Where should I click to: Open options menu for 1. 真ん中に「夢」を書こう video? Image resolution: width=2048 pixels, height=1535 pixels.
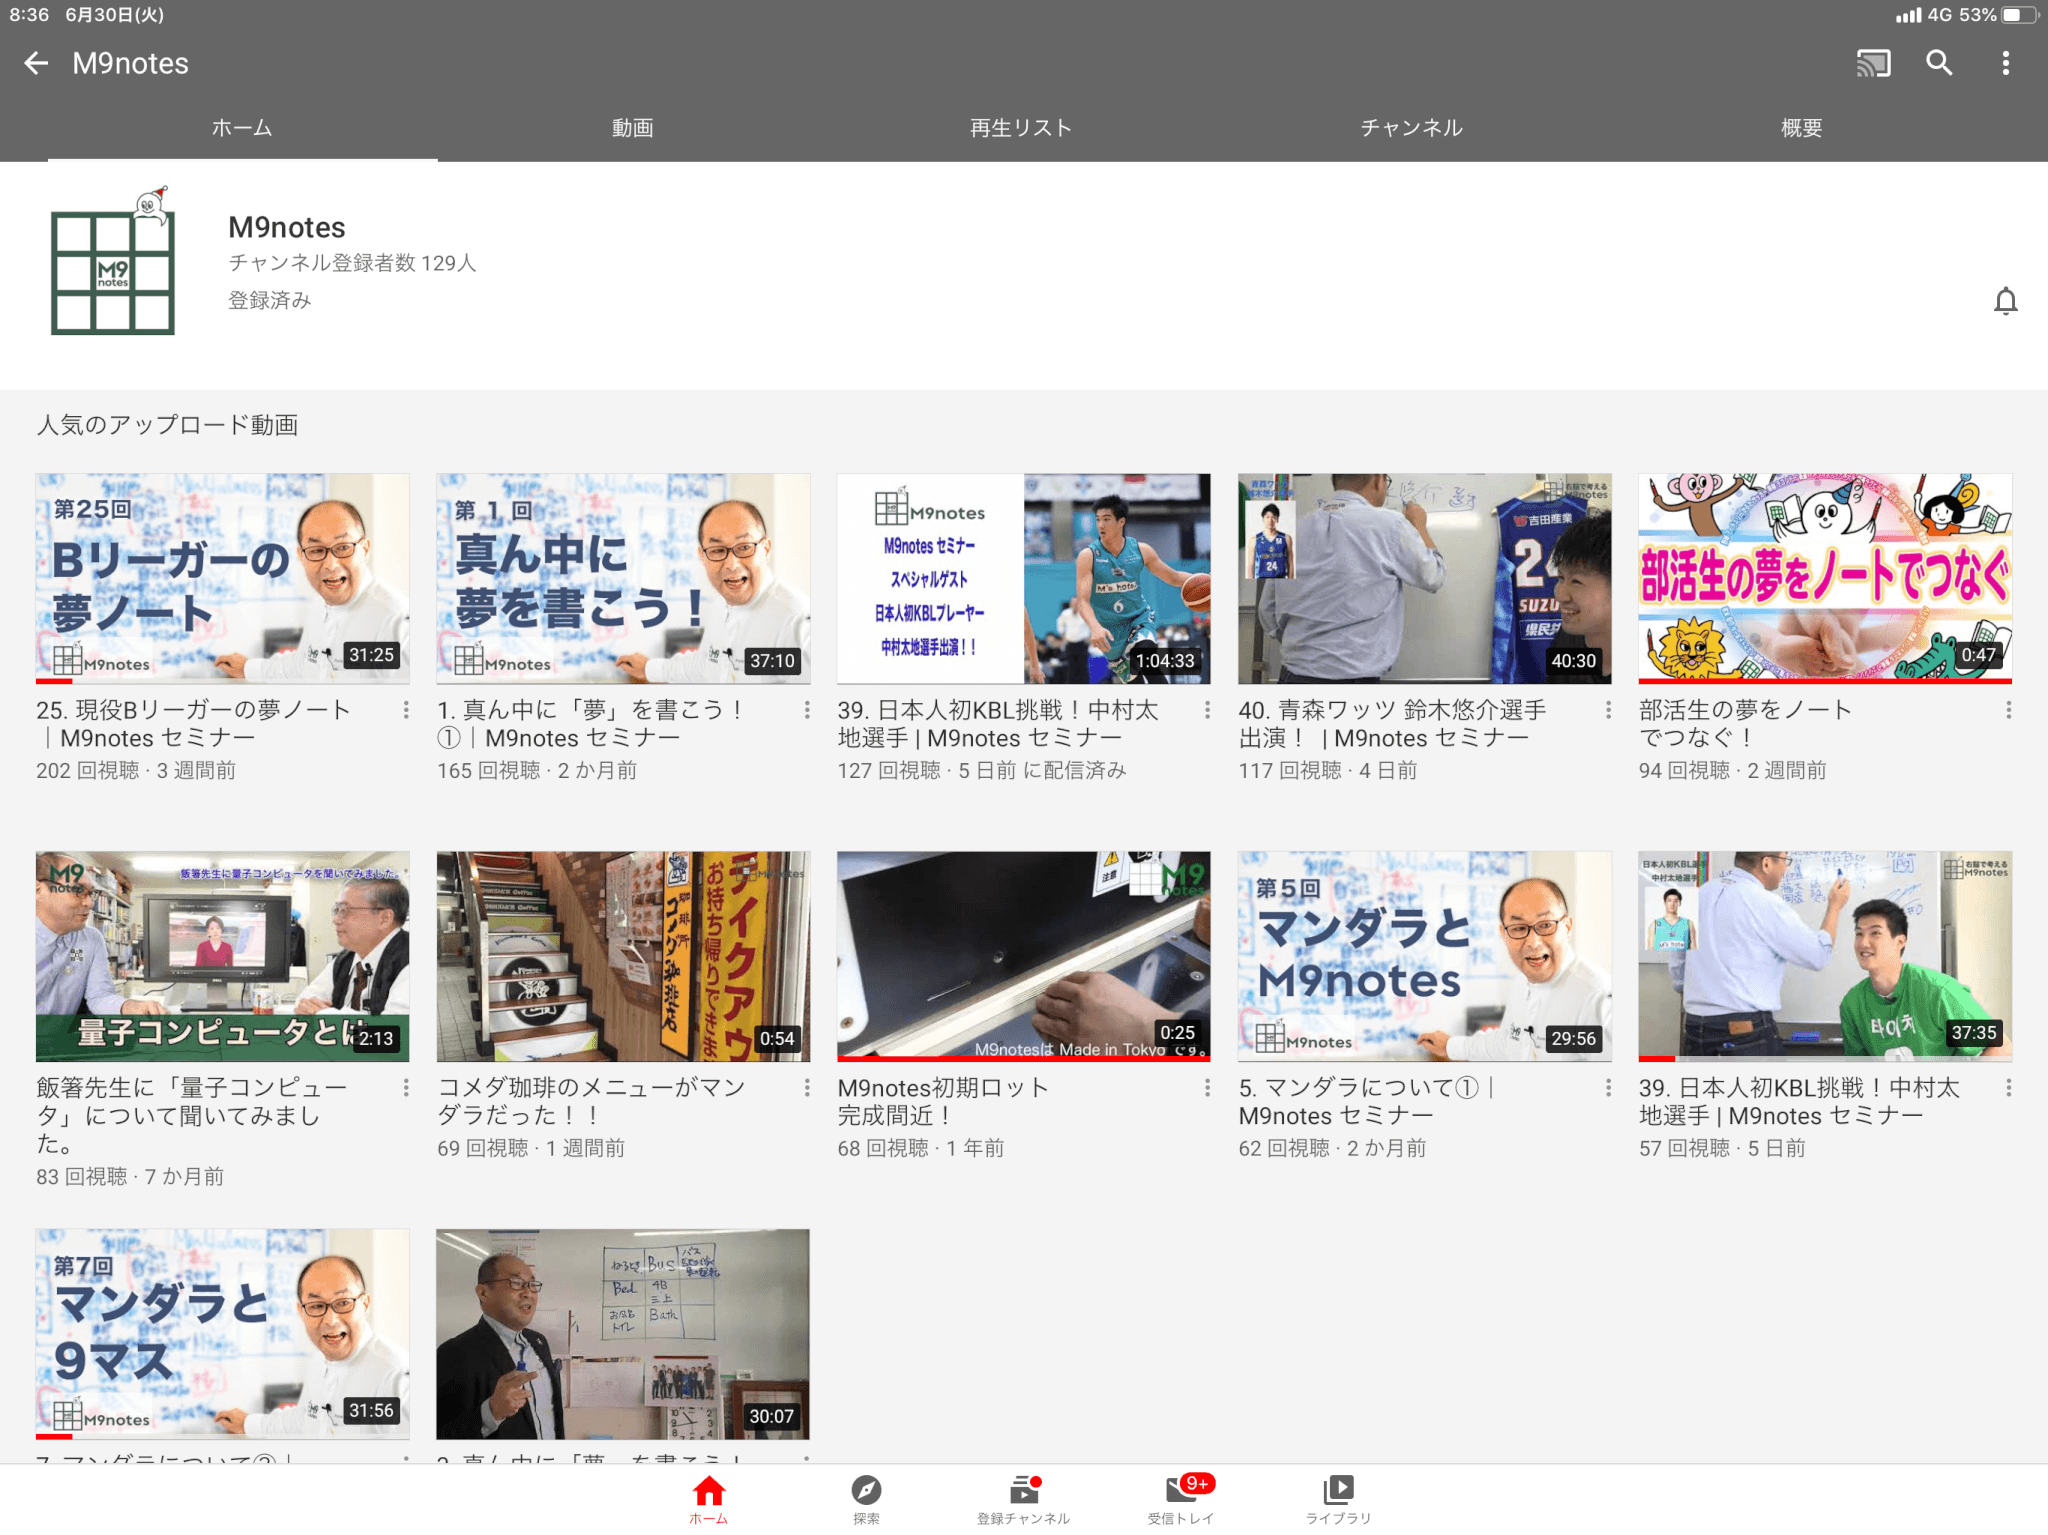pyautogui.click(x=806, y=710)
